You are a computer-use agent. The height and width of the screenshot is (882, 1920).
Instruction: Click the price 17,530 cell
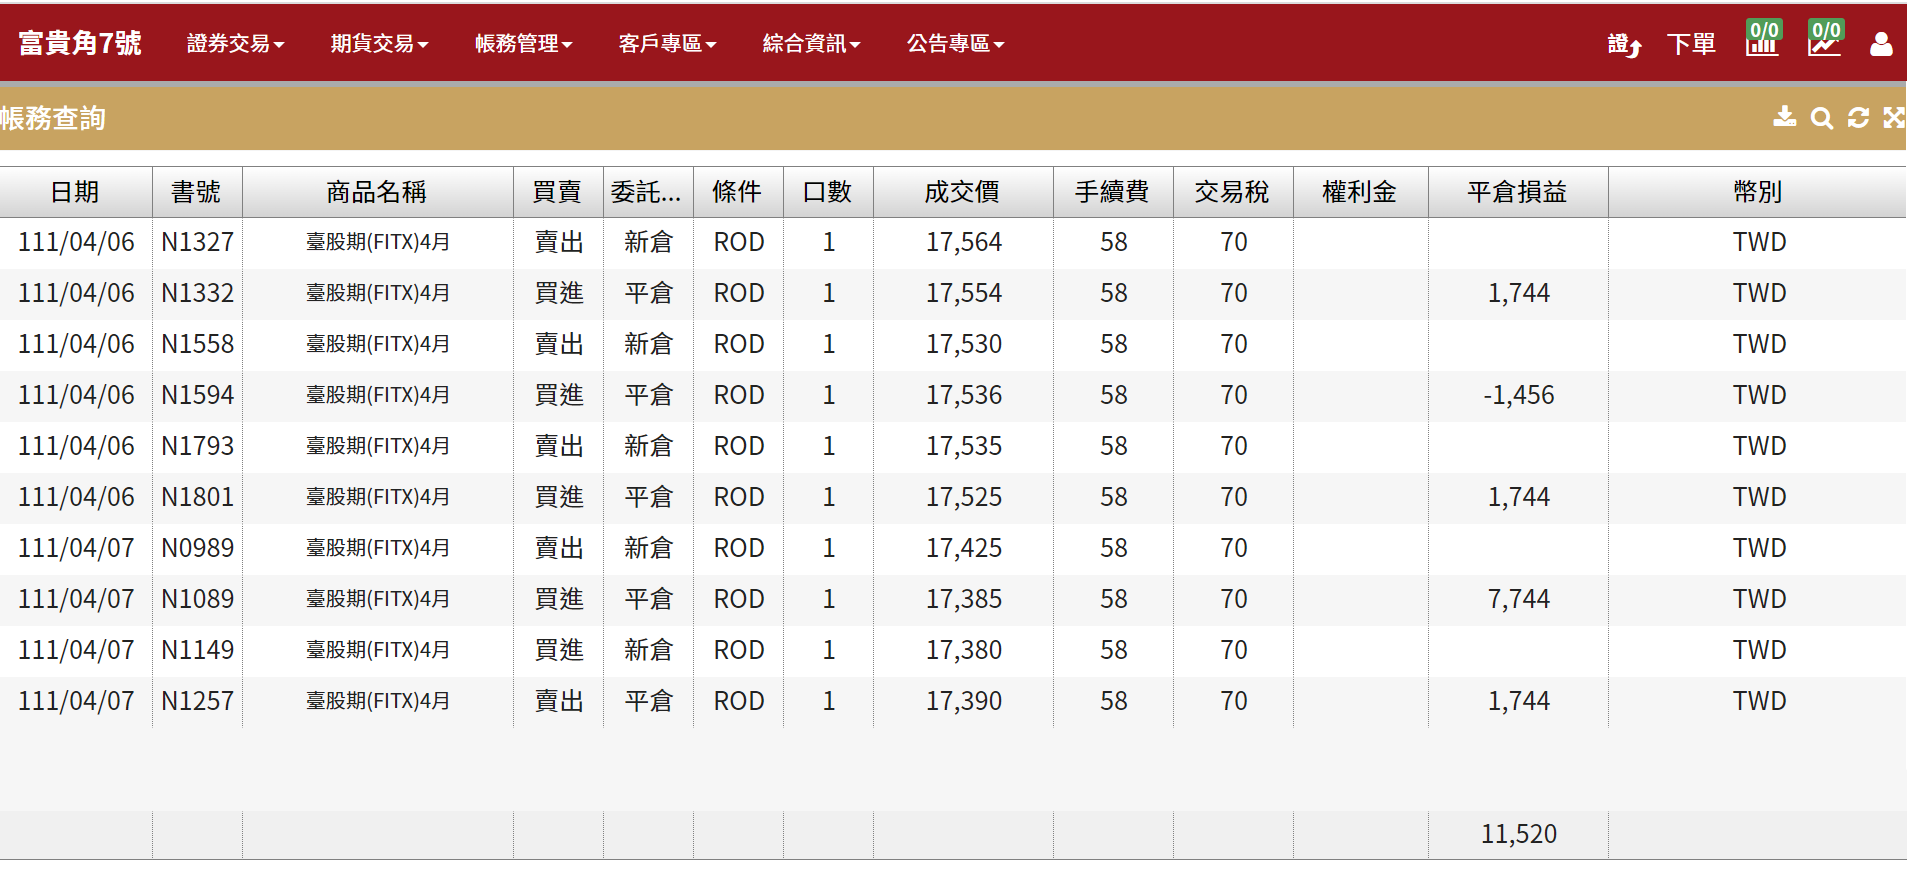point(963,344)
